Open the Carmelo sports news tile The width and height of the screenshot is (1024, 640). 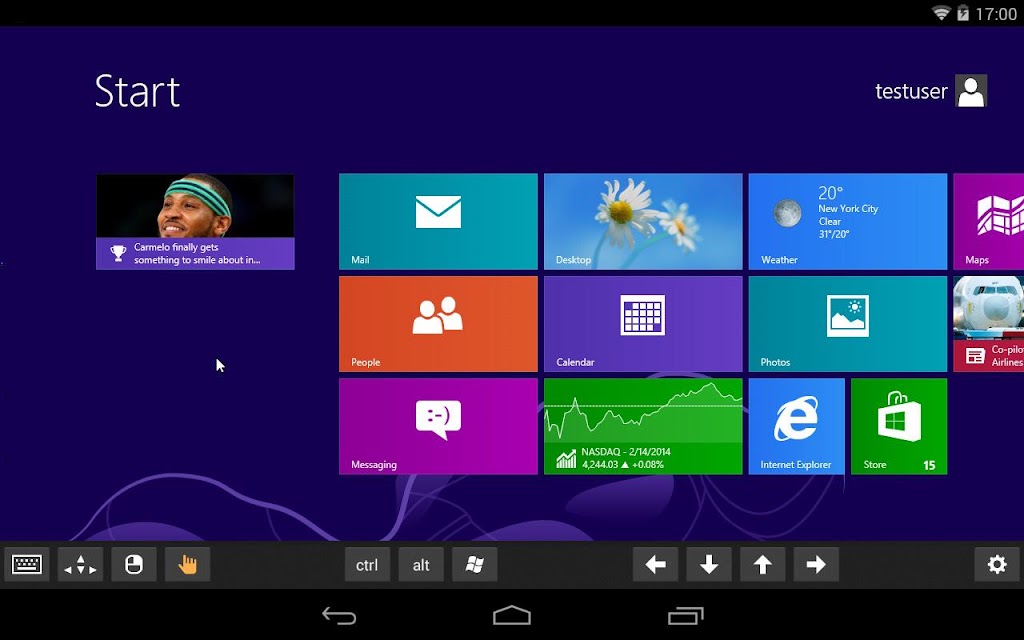tap(195, 221)
